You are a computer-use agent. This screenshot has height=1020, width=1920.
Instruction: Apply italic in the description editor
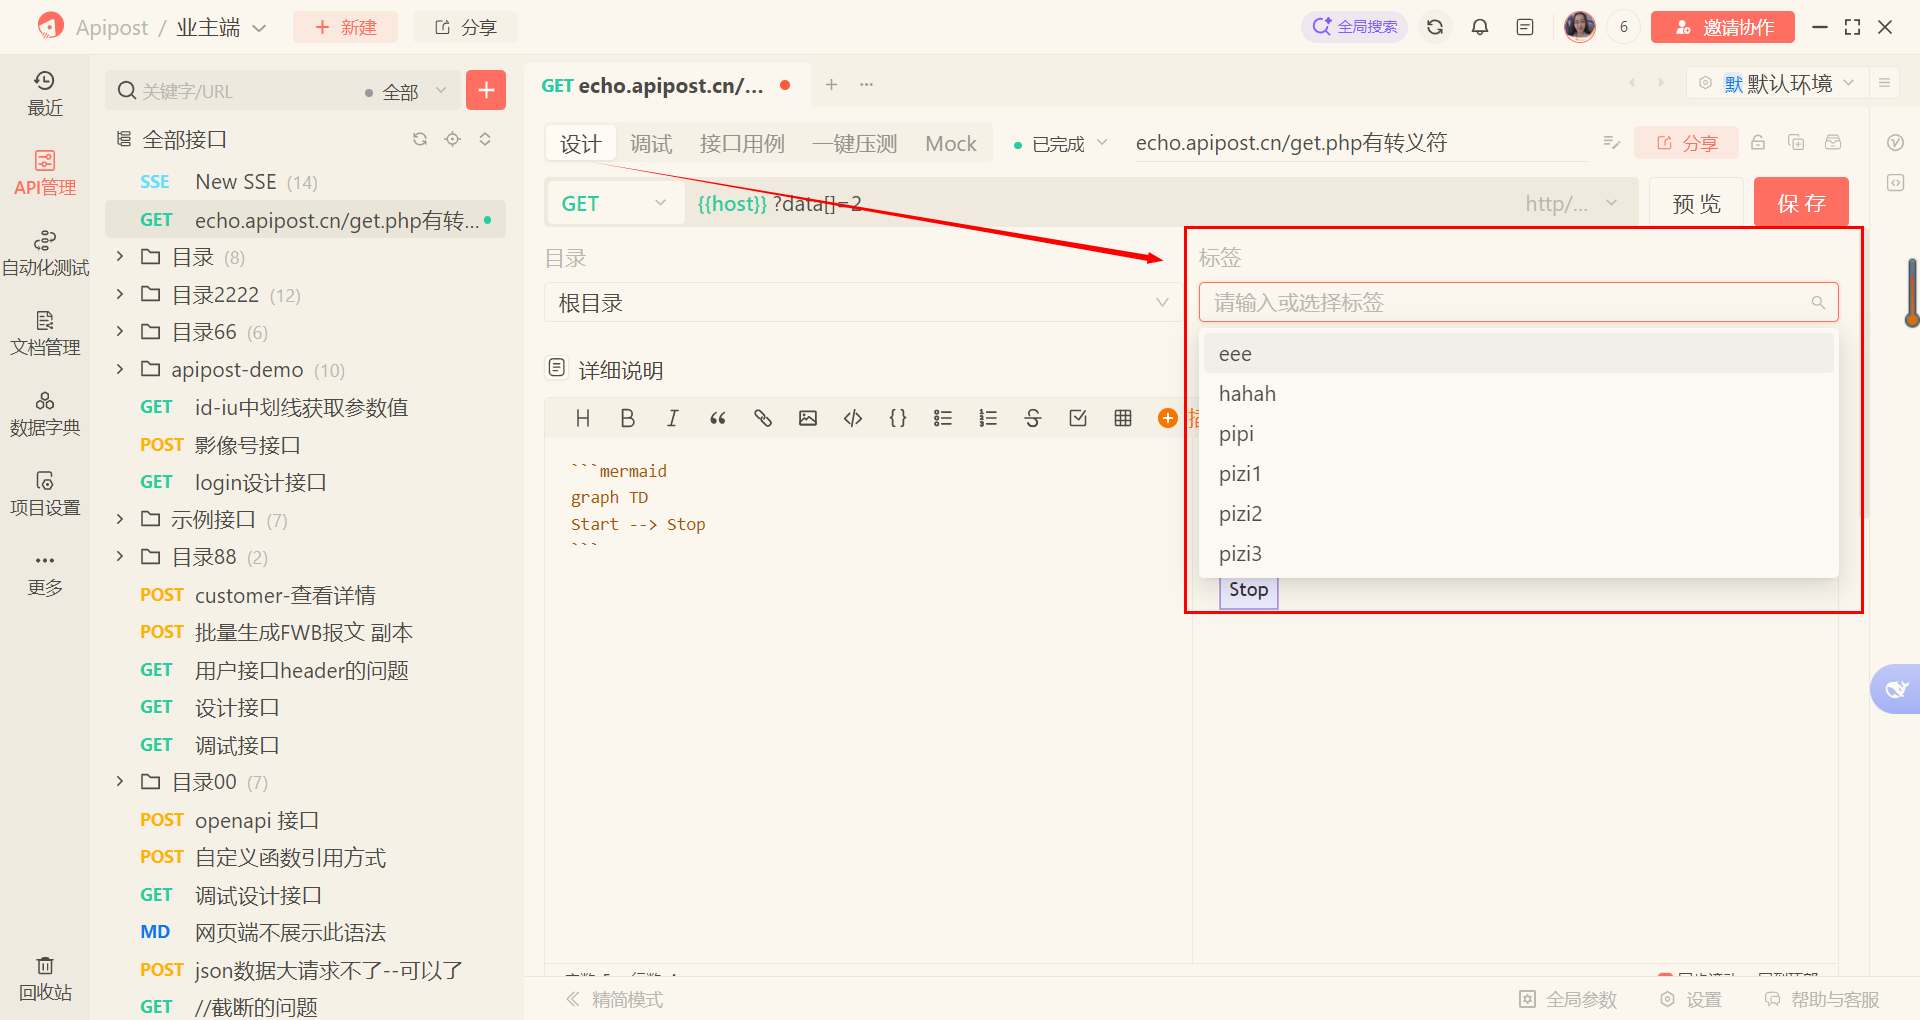pyautogui.click(x=673, y=418)
